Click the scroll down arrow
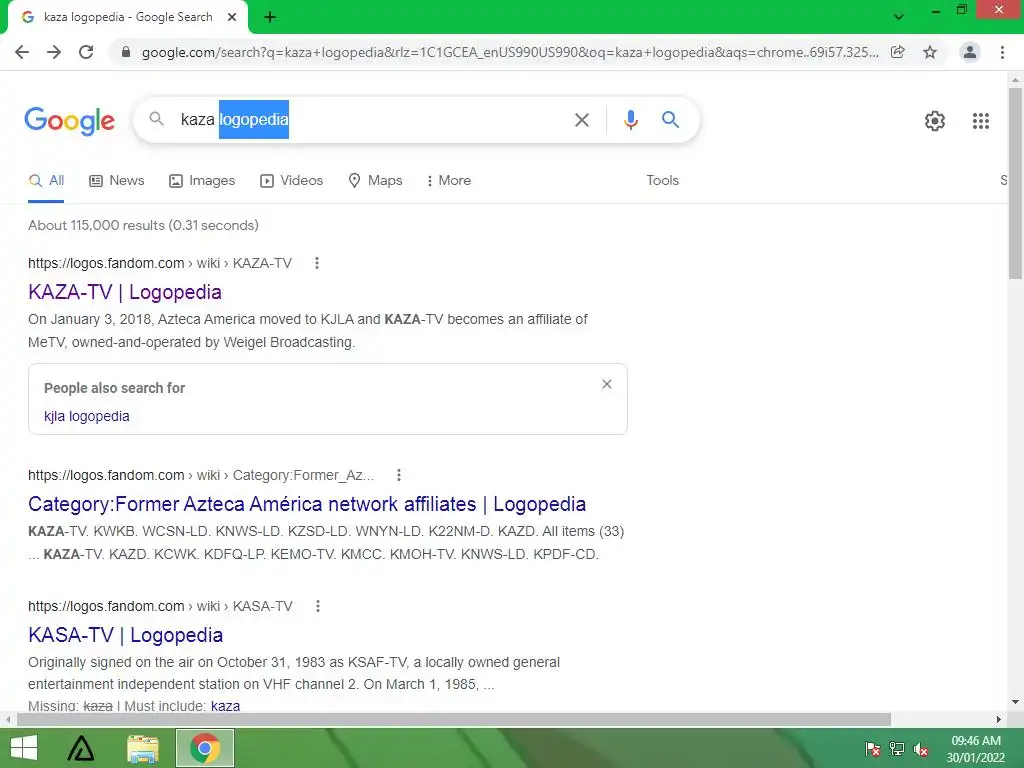 tap(1016, 703)
